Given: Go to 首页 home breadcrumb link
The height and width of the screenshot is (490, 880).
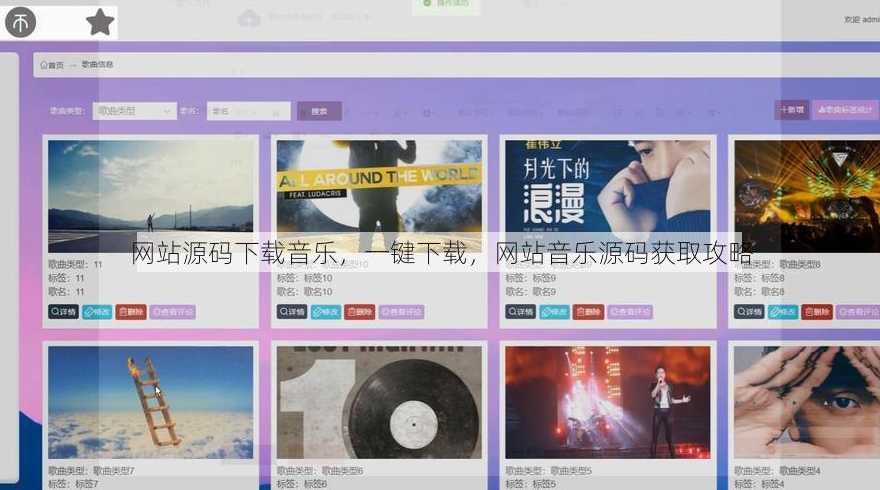Looking at the screenshot, I should 52,65.
